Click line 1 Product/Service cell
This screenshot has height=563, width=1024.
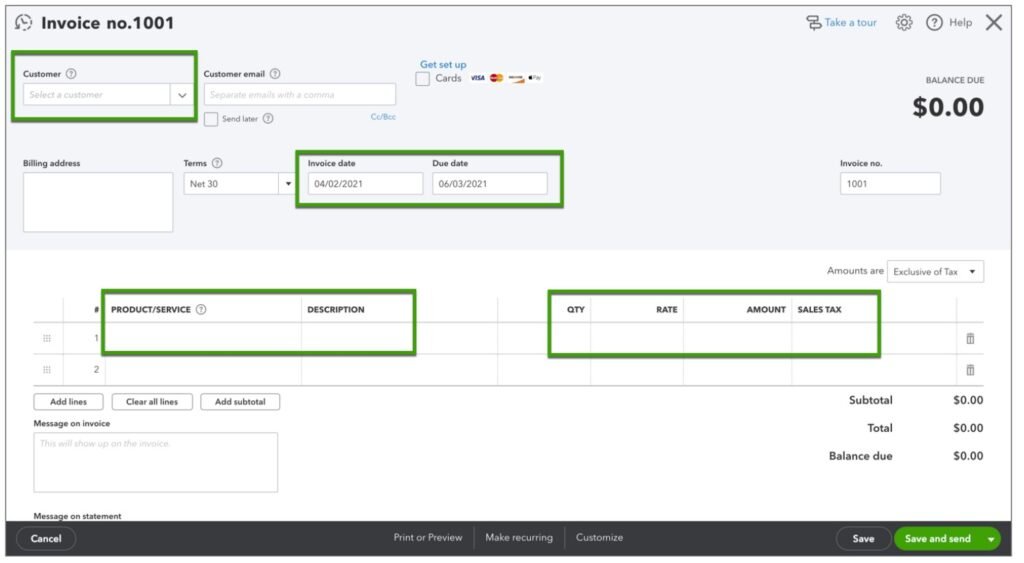(x=203, y=338)
